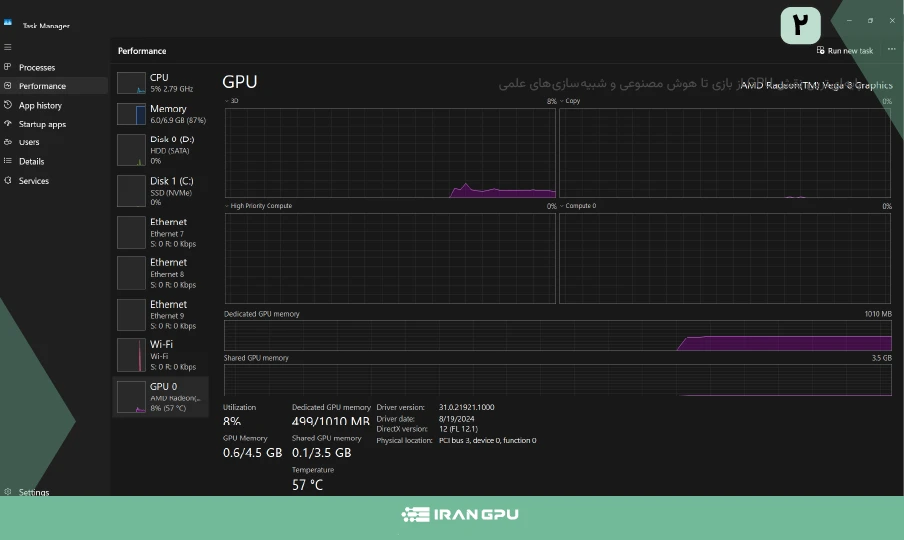Click the Compute 0 graph area
Viewport: 904px width, 540px height.
(725, 258)
